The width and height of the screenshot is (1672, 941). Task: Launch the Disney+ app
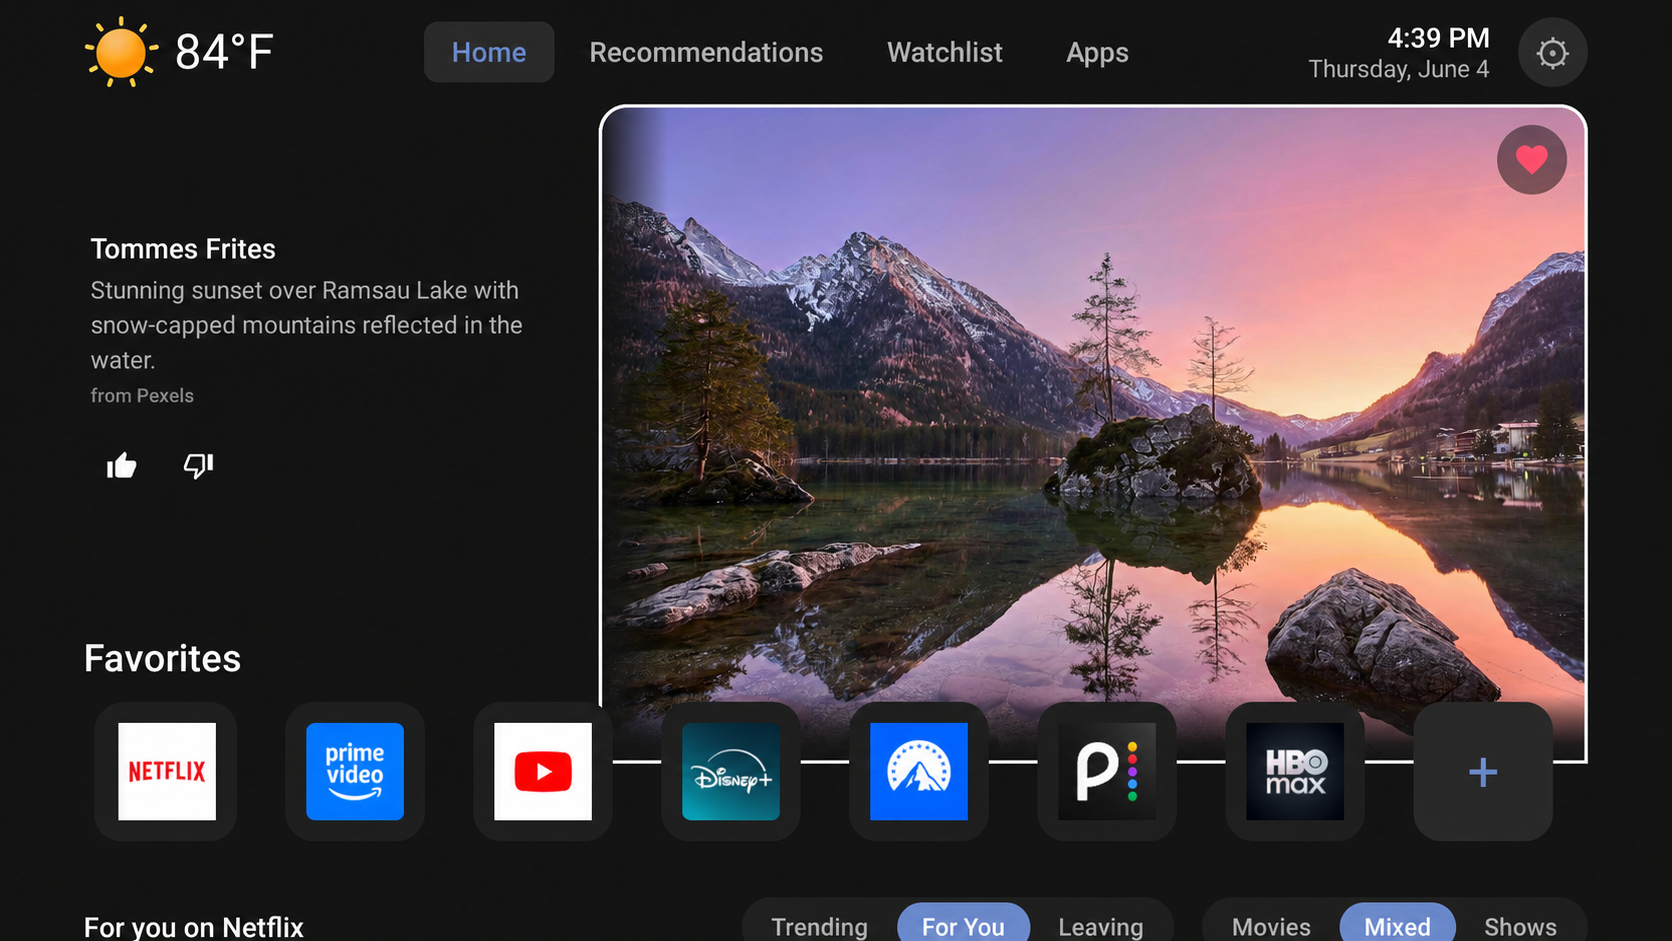click(x=731, y=771)
